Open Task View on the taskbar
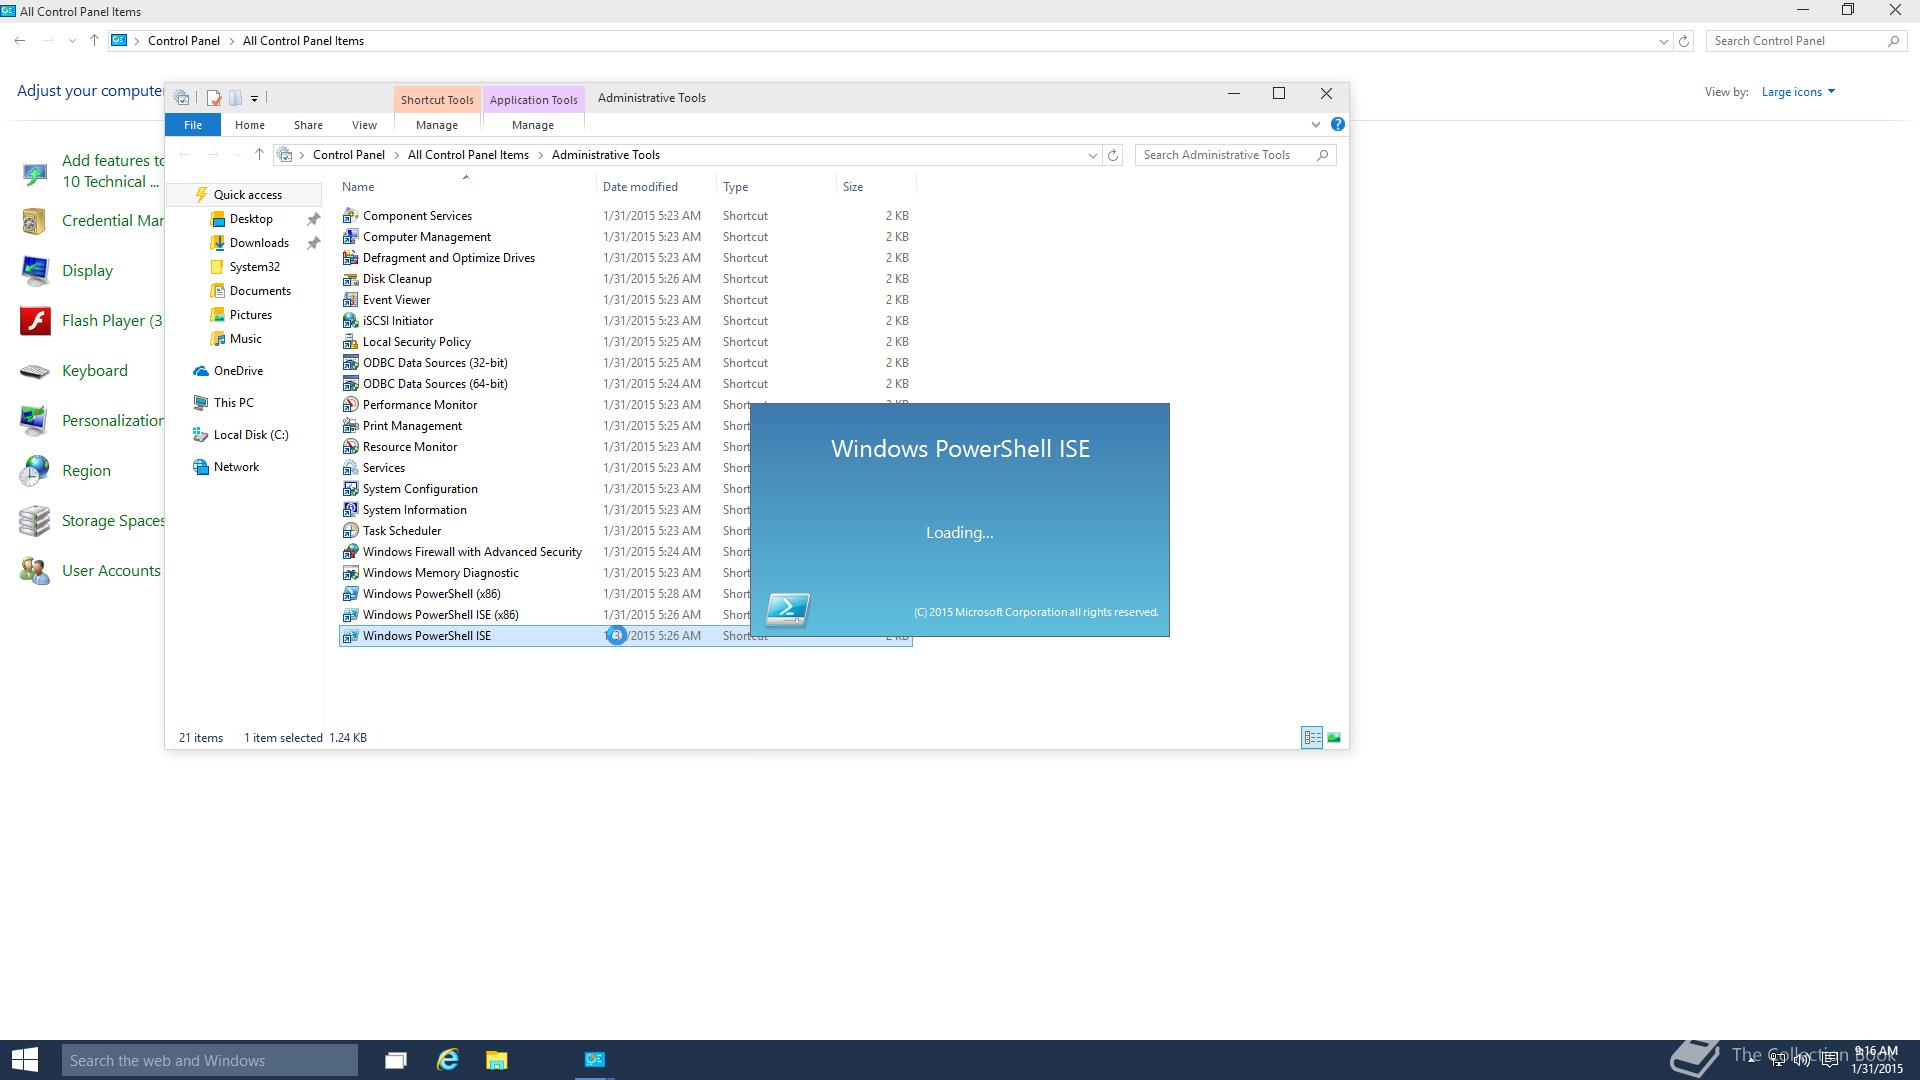This screenshot has width=1920, height=1080. coord(396,1060)
